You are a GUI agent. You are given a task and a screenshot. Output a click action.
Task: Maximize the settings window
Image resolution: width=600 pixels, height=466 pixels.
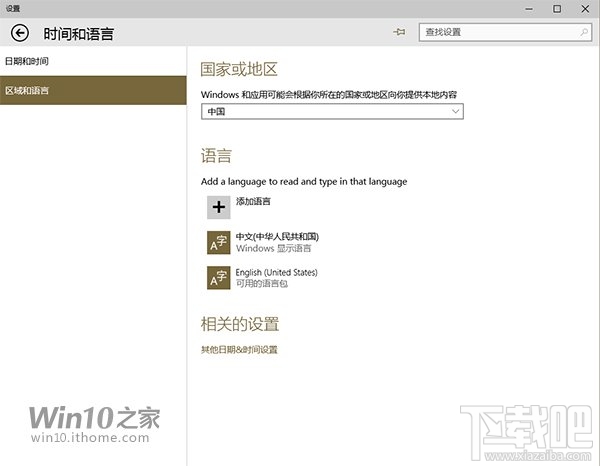pos(557,9)
